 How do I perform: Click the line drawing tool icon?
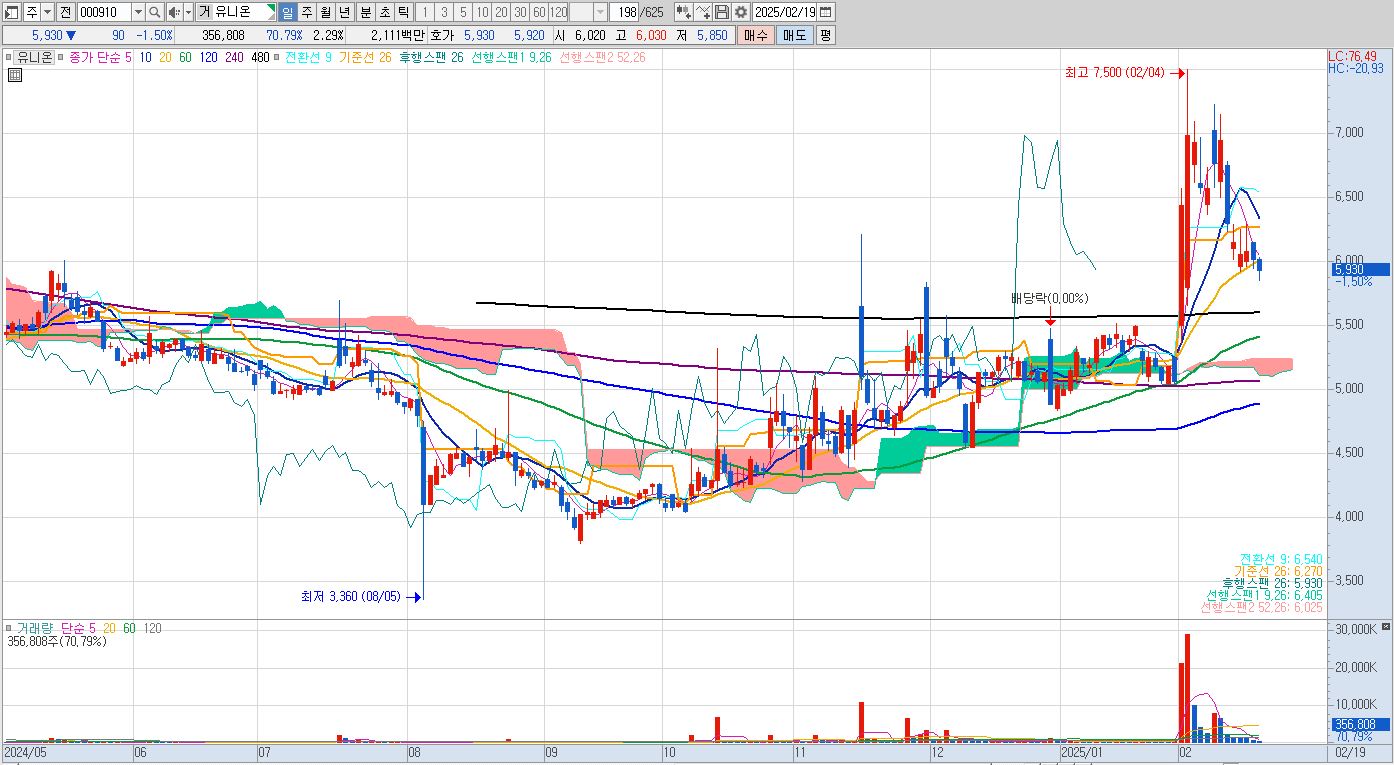pyautogui.click(x=703, y=12)
